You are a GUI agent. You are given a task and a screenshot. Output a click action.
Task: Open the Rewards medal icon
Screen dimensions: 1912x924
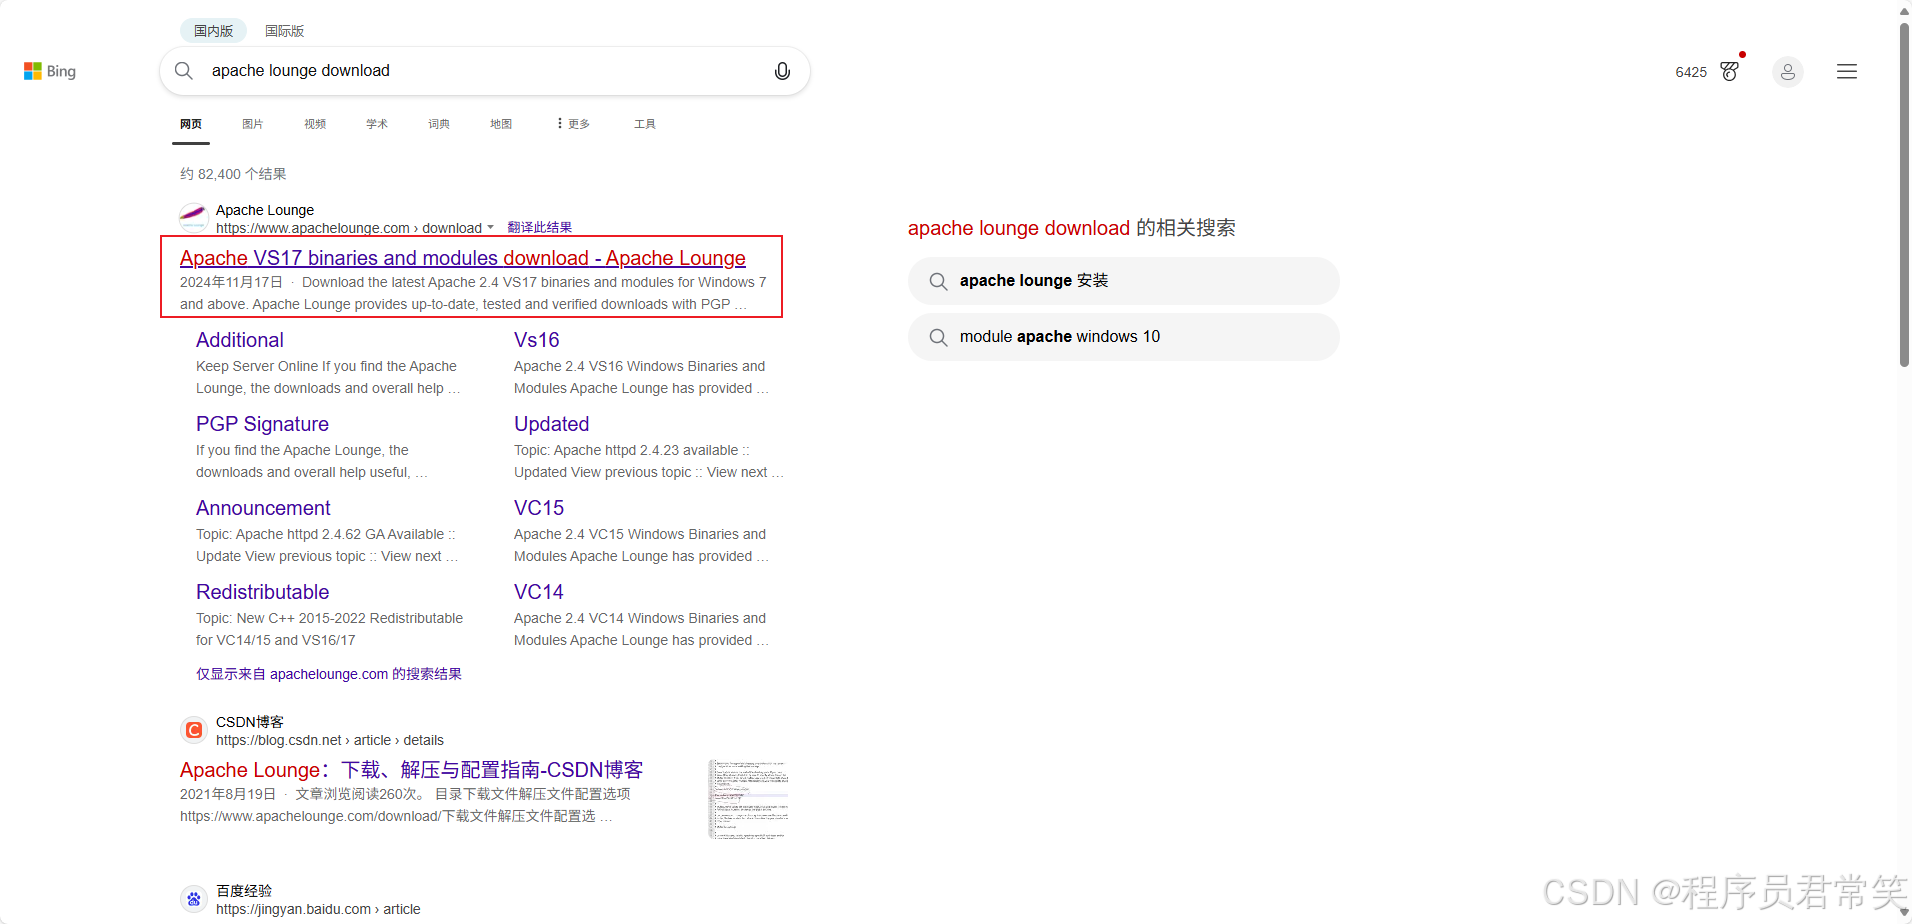tap(1729, 71)
